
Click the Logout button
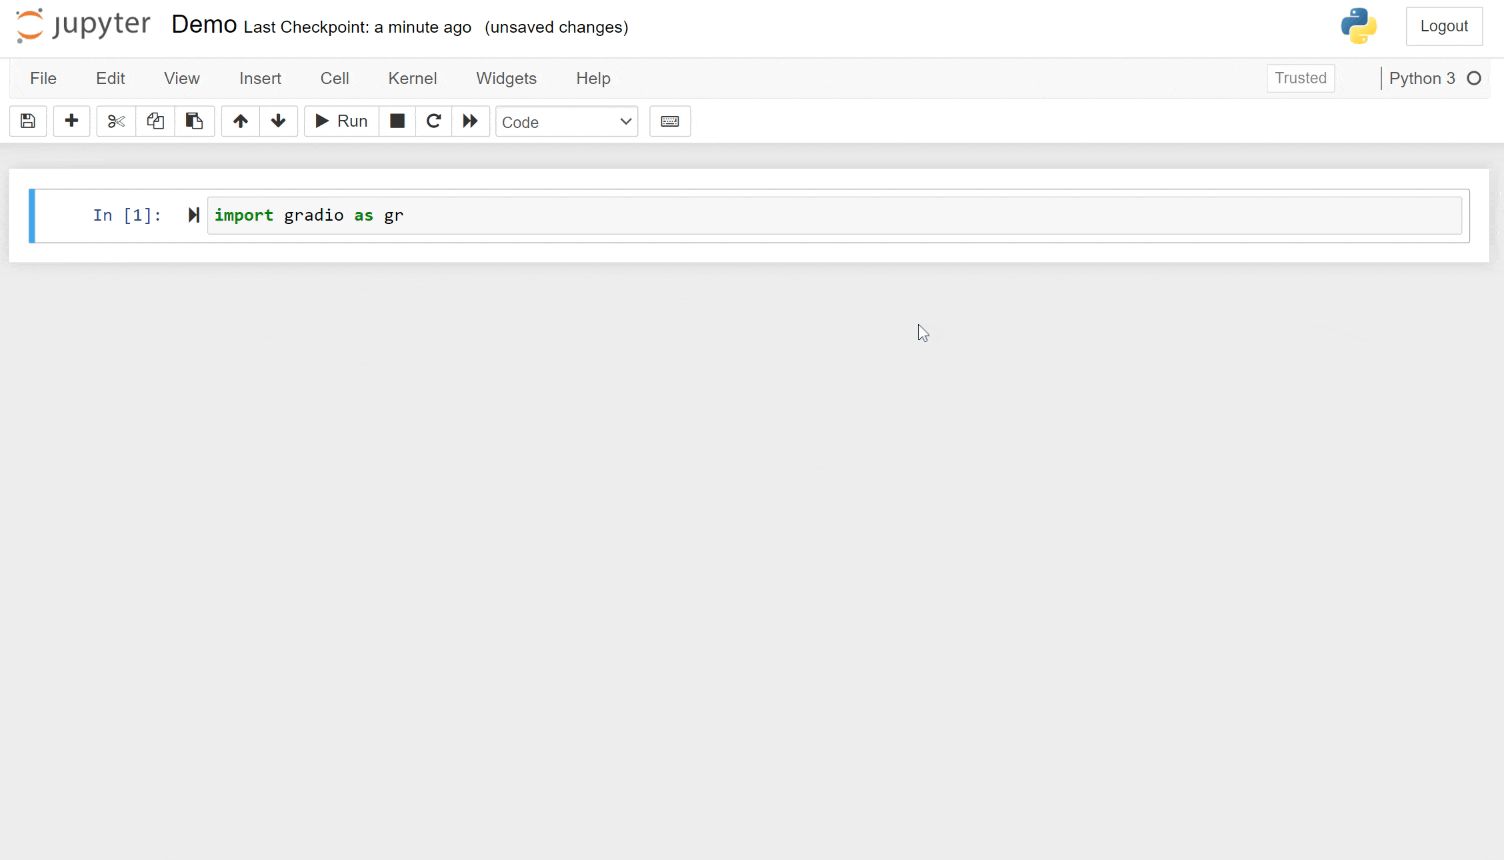coord(1444,26)
